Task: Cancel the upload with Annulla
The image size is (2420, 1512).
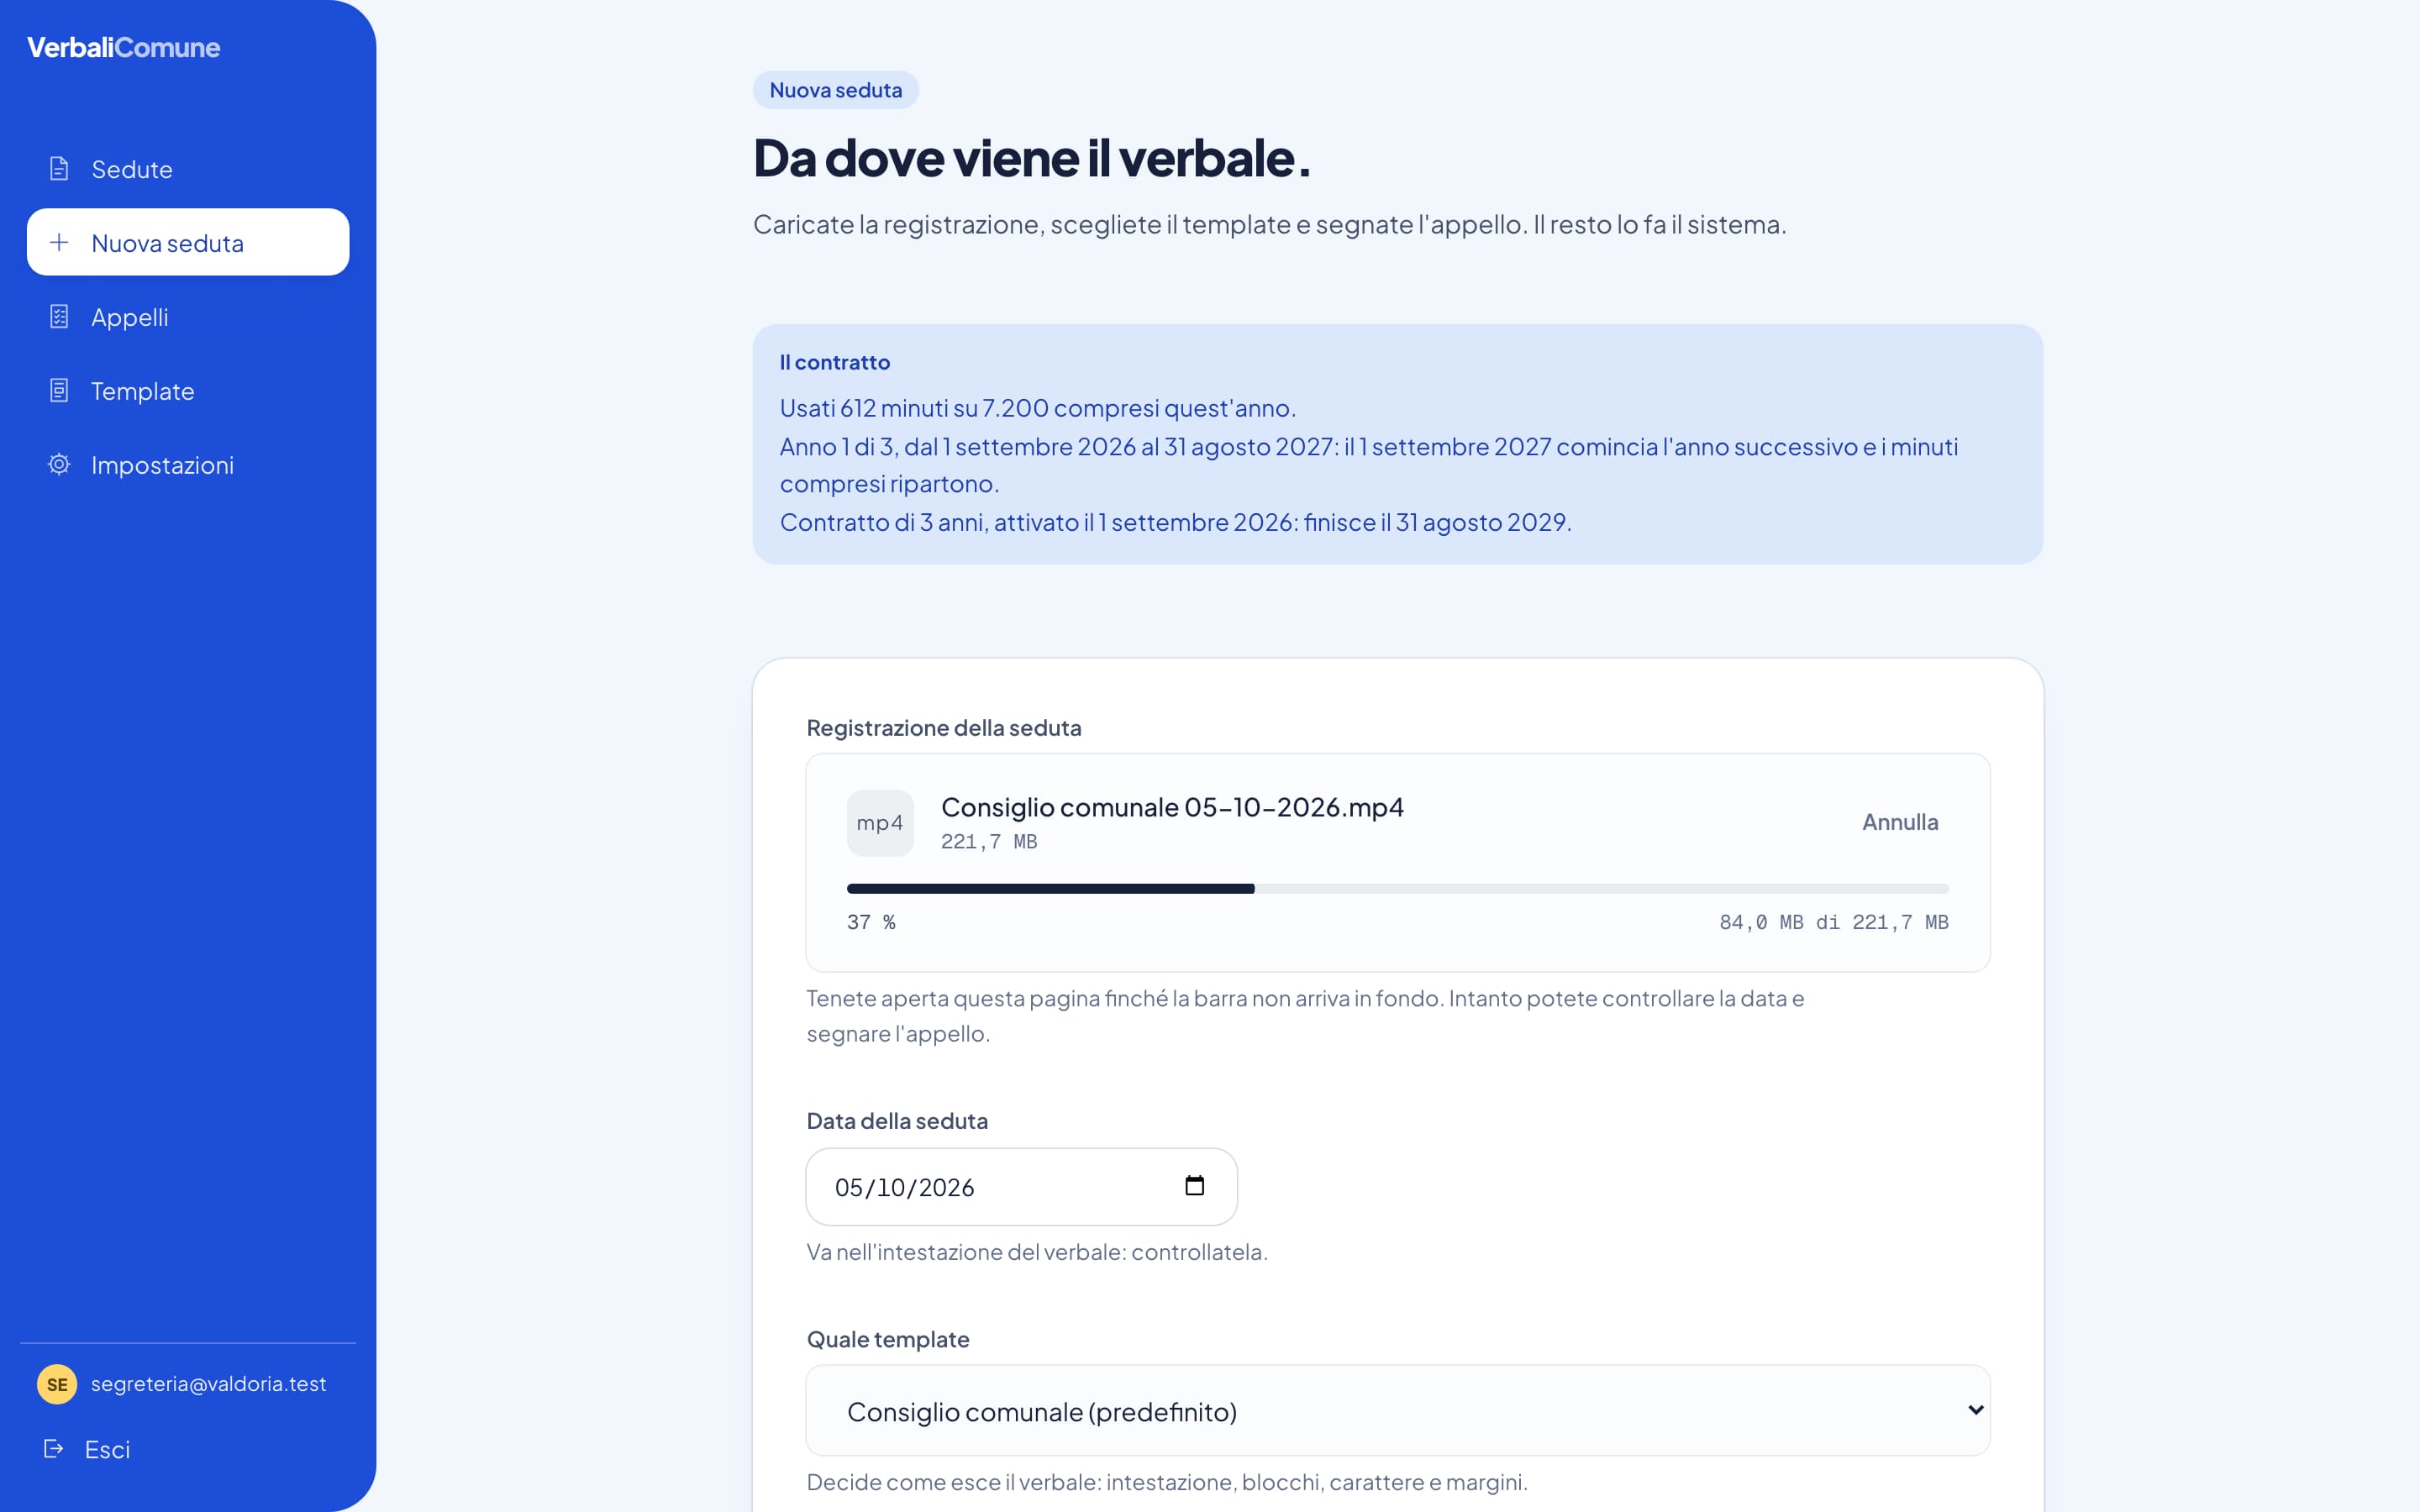Action: coord(1900,822)
